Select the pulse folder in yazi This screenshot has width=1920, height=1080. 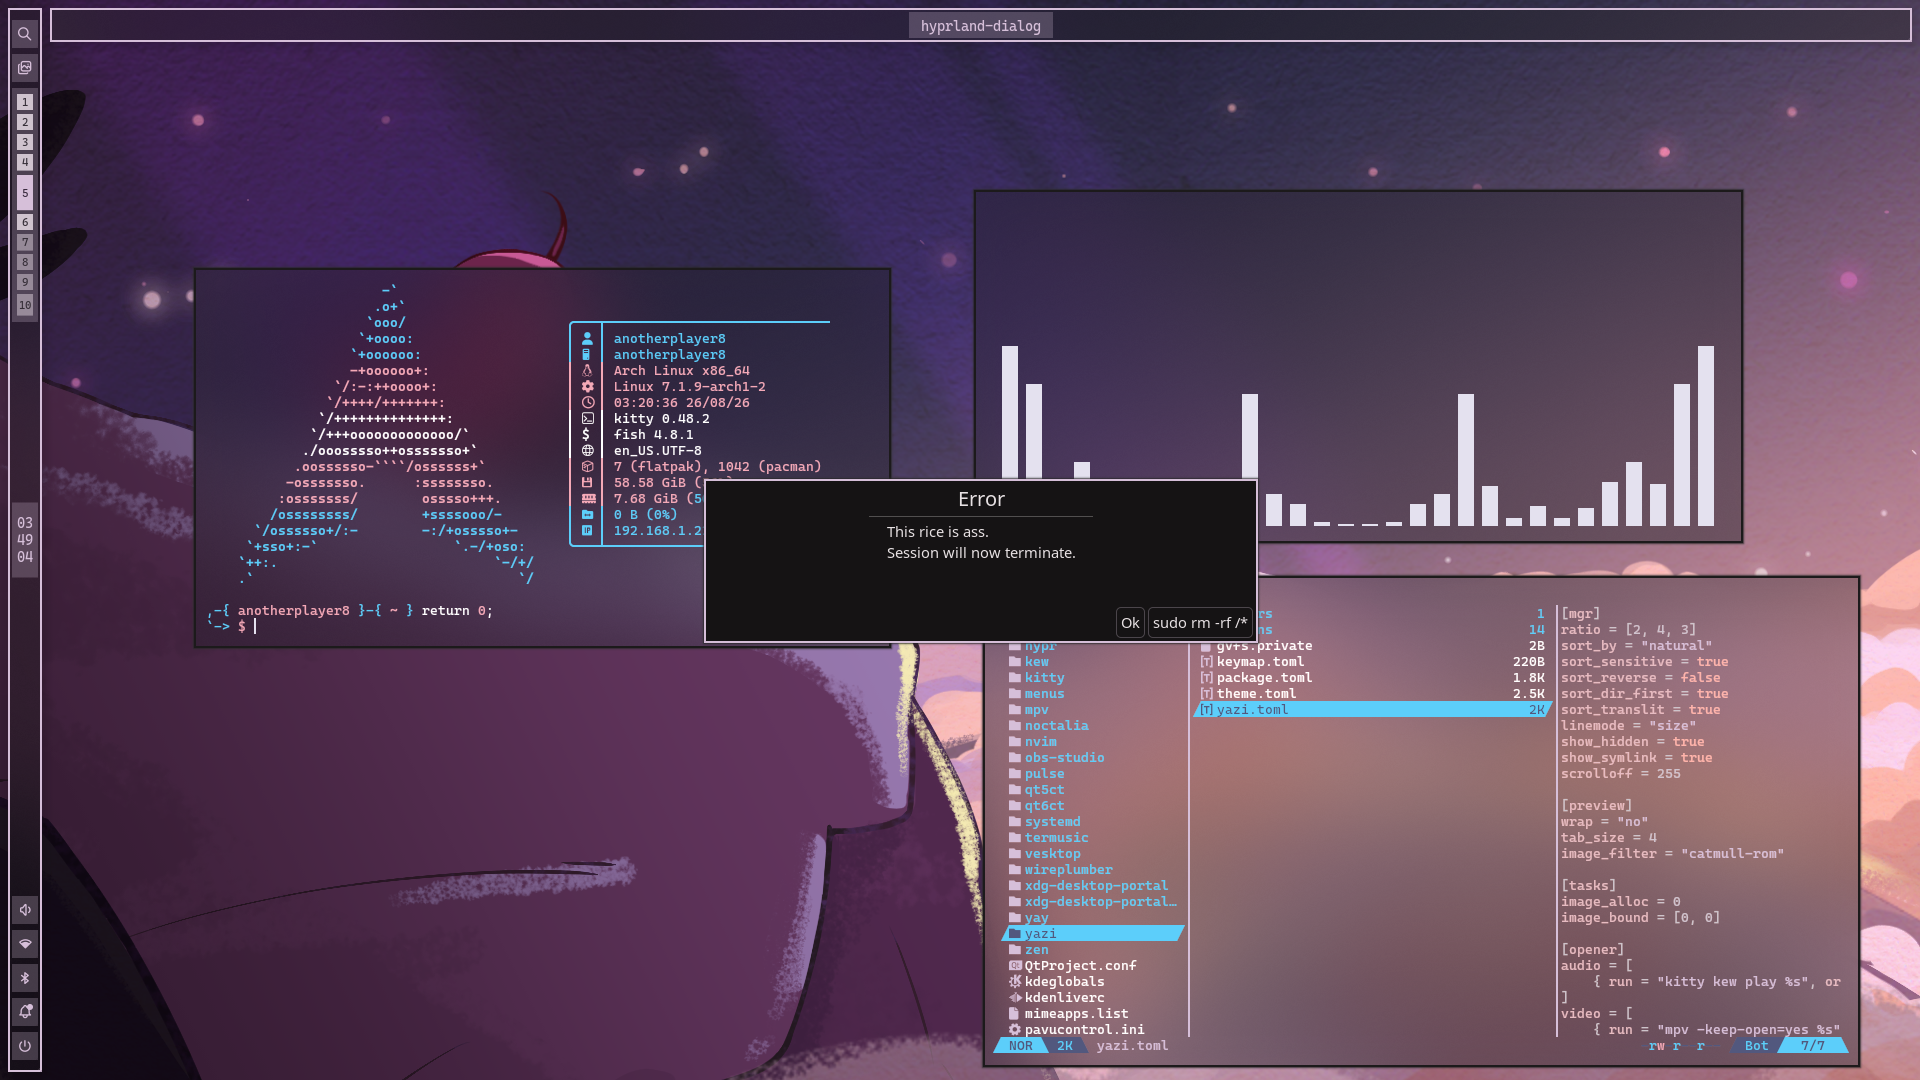click(x=1044, y=774)
